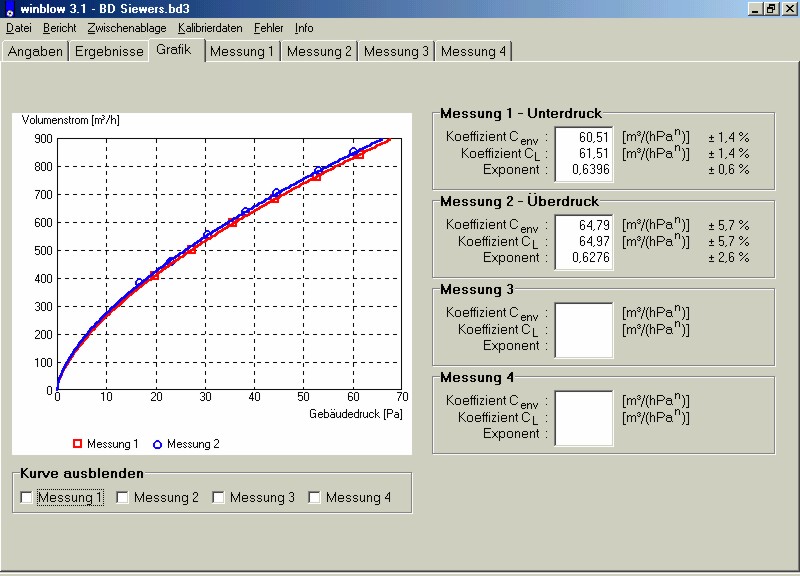Tick Messung 4 under Kurve ausblenden
This screenshot has height=576, width=800.
tap(314, 497)
